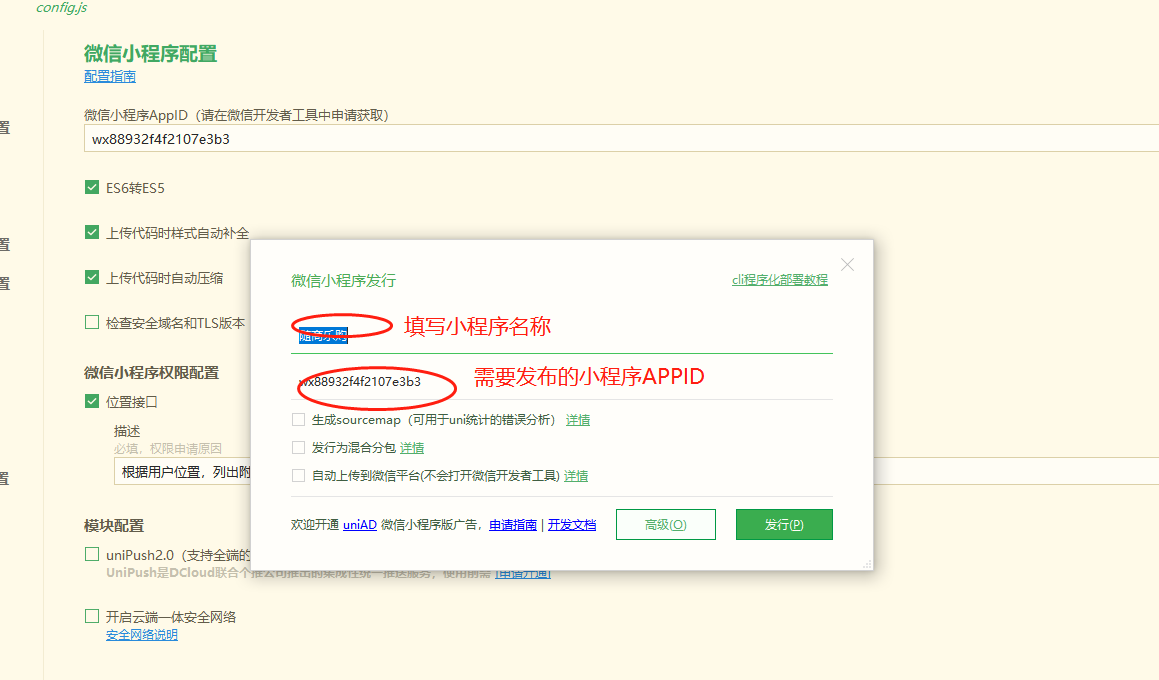Click the dialog's AppID input field

(560, 382)
